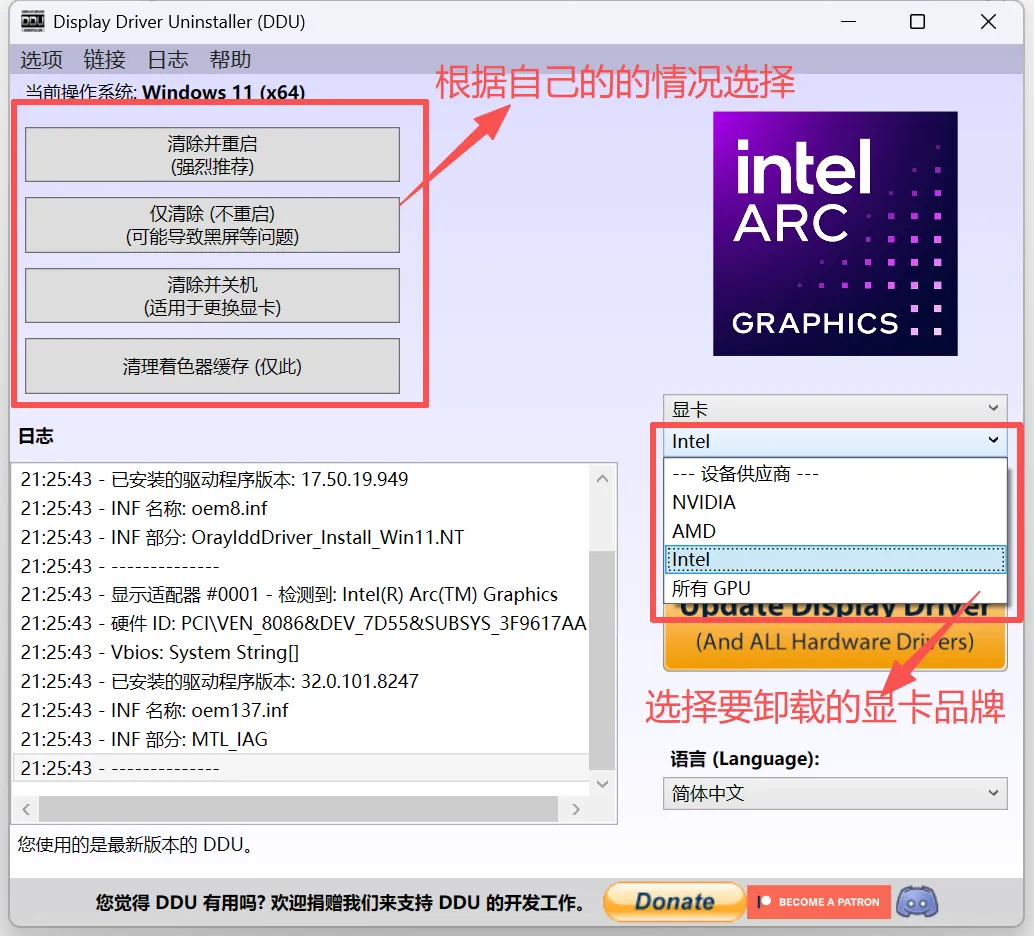Select 所有 GPU from the vendor list
Image resolution: width=1034 pixels, height=936 pixels.
(x=835, y=588)
